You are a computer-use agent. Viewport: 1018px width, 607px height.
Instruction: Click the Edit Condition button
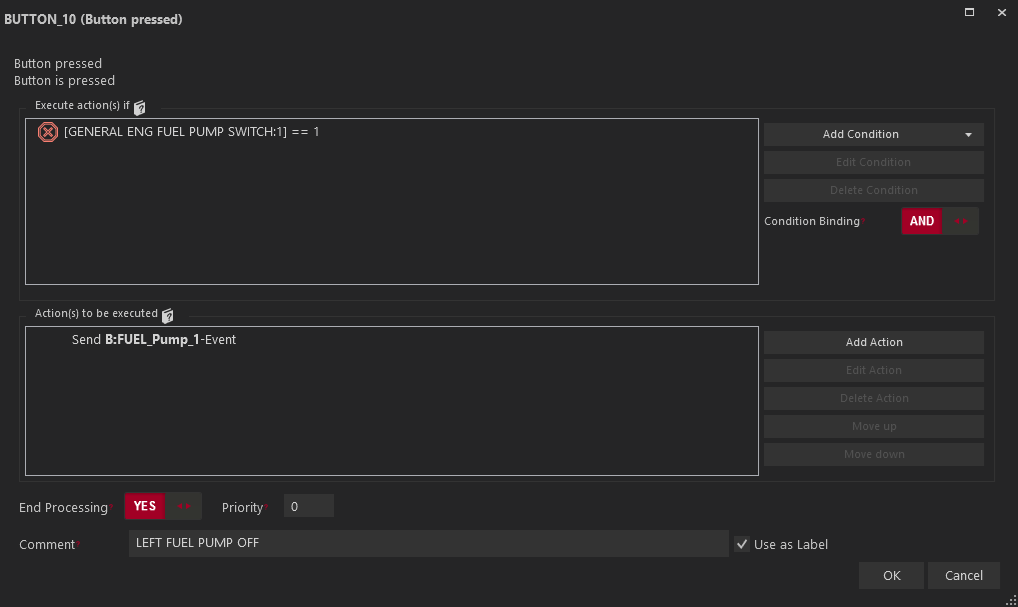[873, 162]
